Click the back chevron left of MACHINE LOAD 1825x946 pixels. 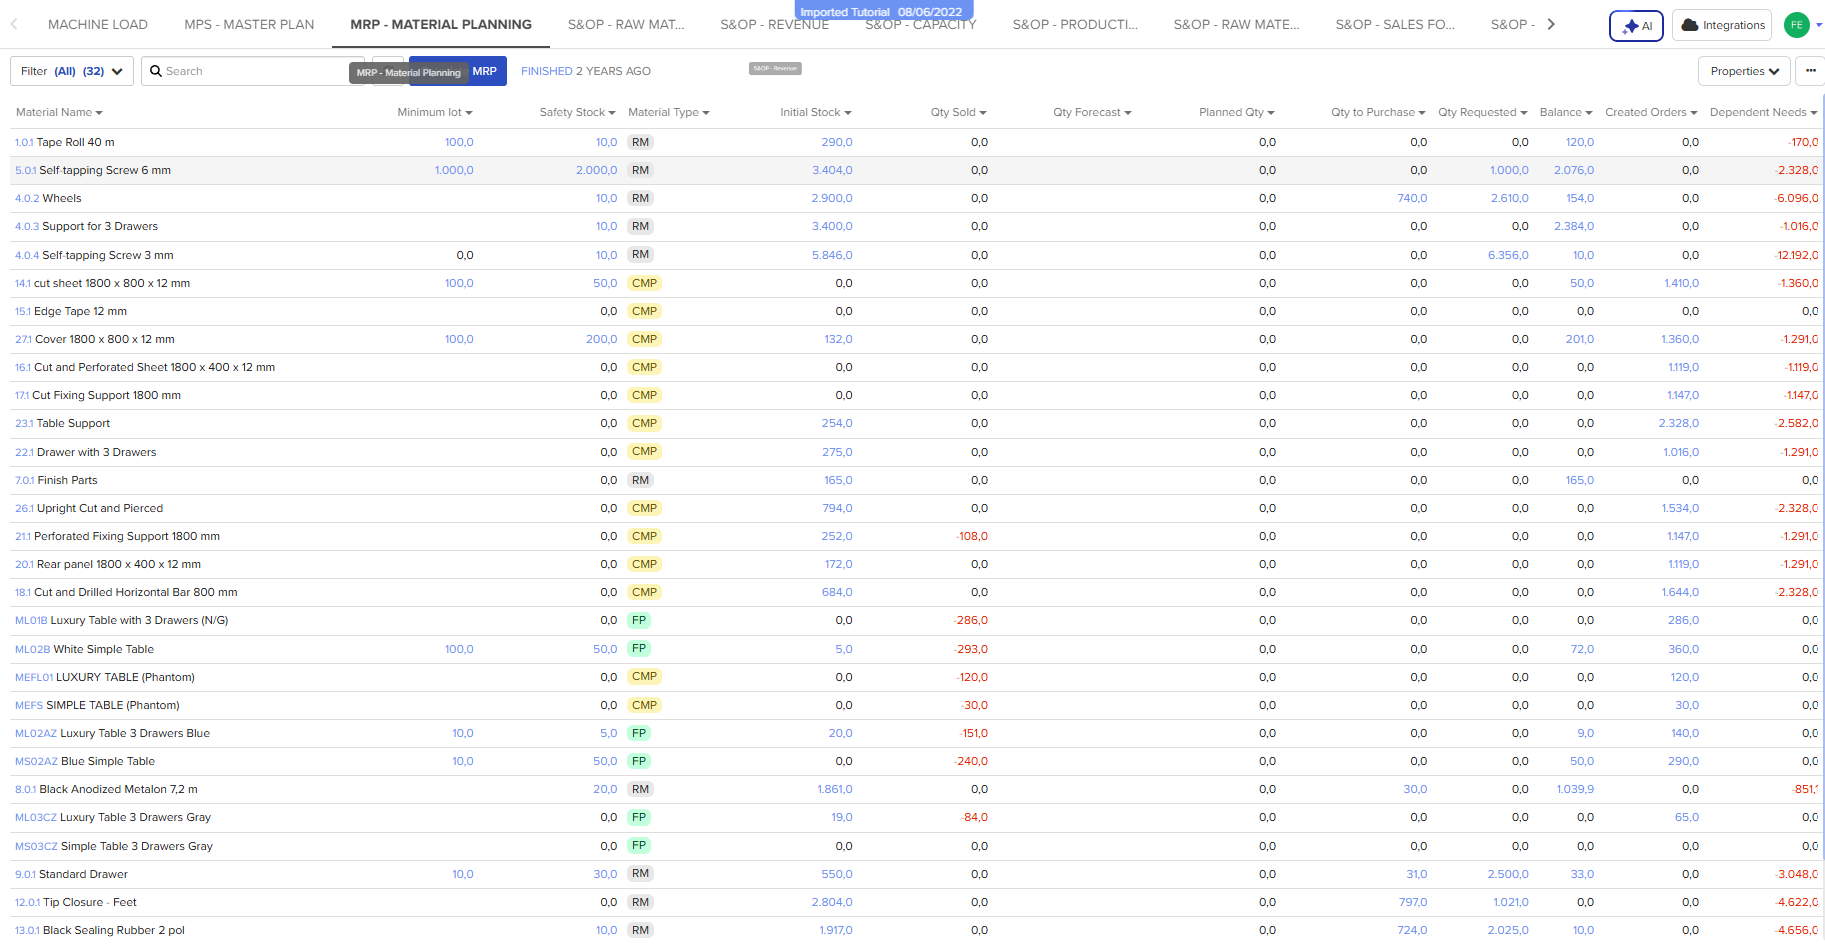(14, 24)
